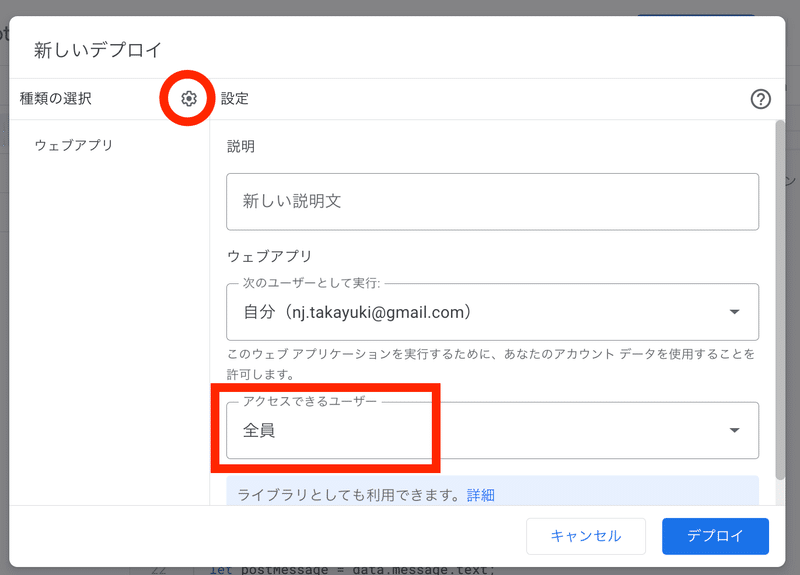This screenshot has width=800, height=575.
Task: Select ウェブアプリ in the type list
Action: click(x=73, y=145)
